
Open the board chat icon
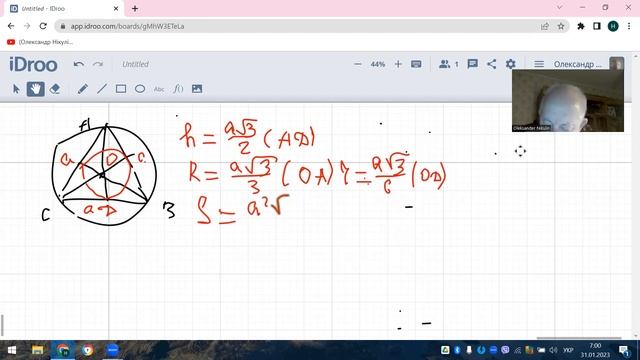[473, 64]
